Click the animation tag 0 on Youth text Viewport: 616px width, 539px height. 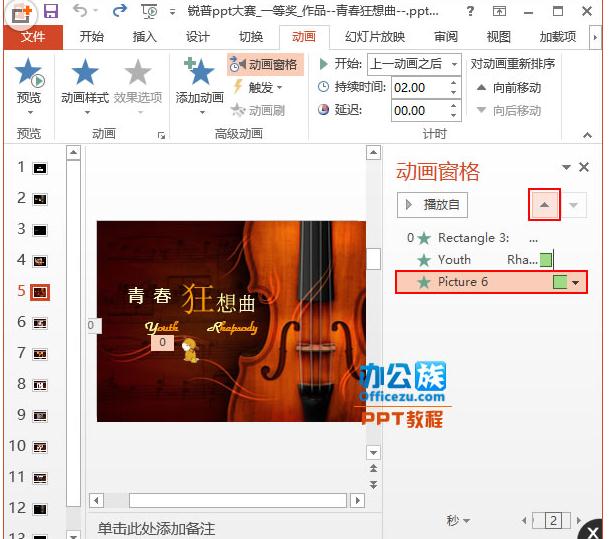162,342
